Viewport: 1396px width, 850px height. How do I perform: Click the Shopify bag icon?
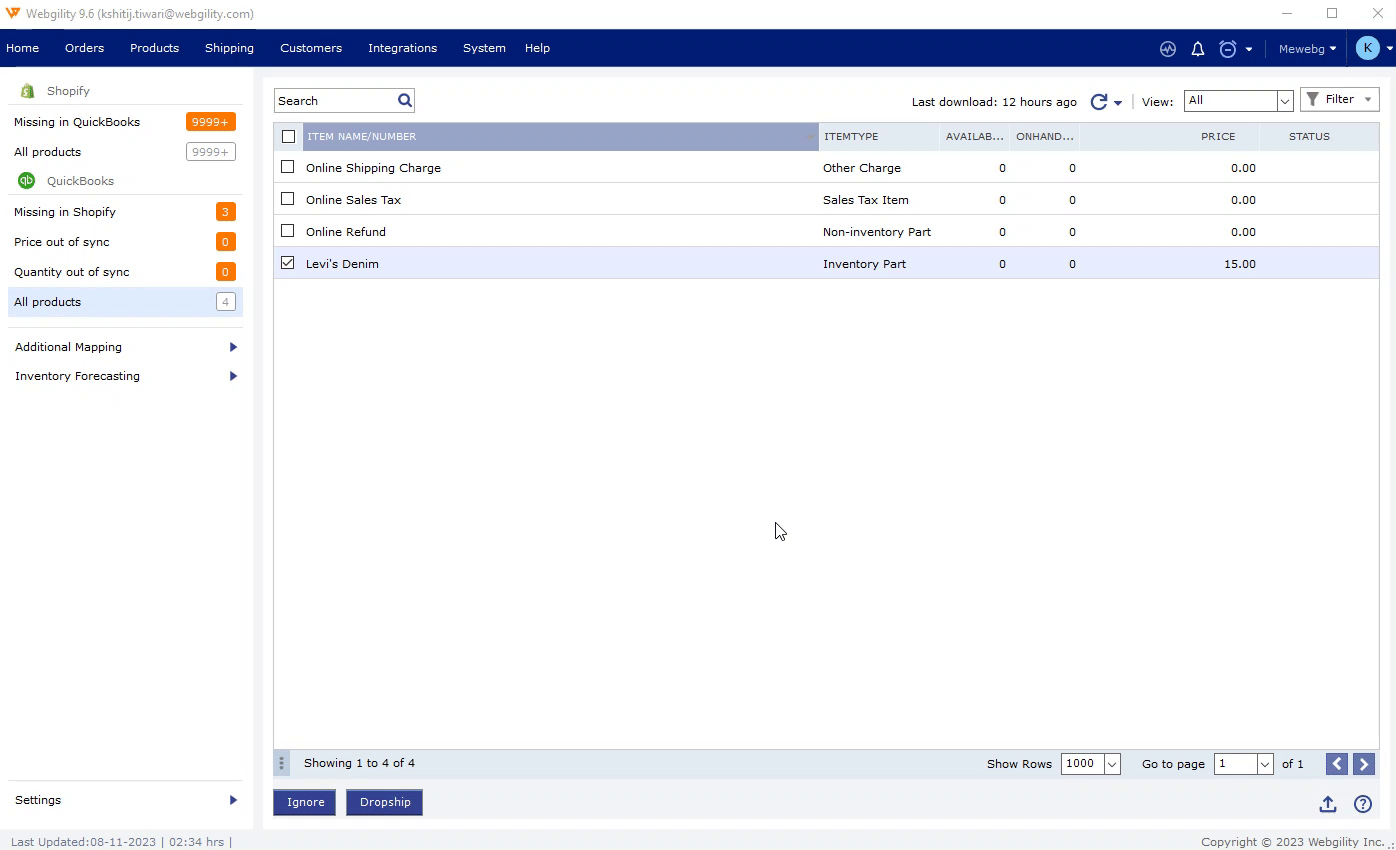[28, 91]
